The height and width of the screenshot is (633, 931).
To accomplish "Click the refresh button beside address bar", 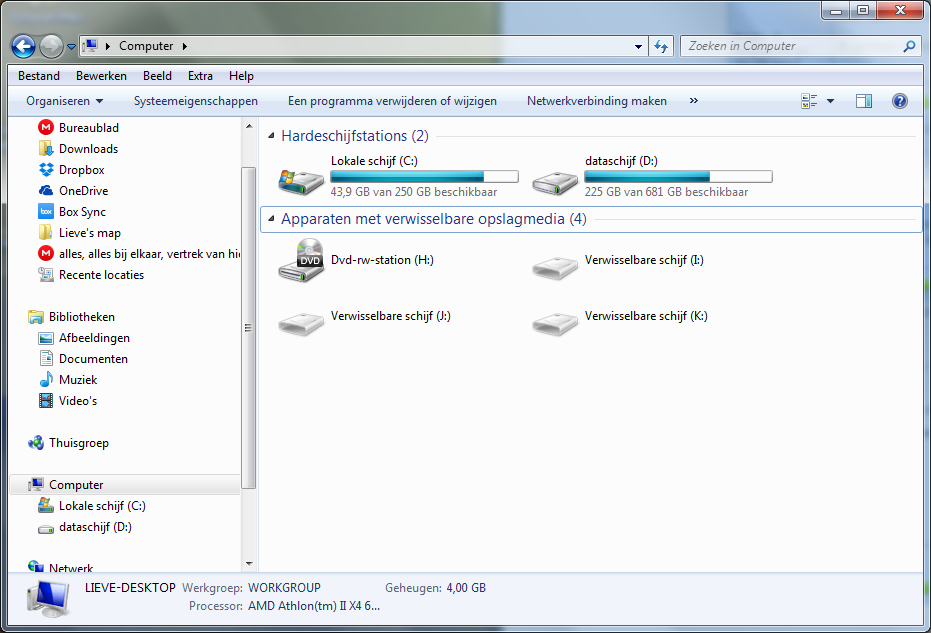I will (x=661, y=46).
